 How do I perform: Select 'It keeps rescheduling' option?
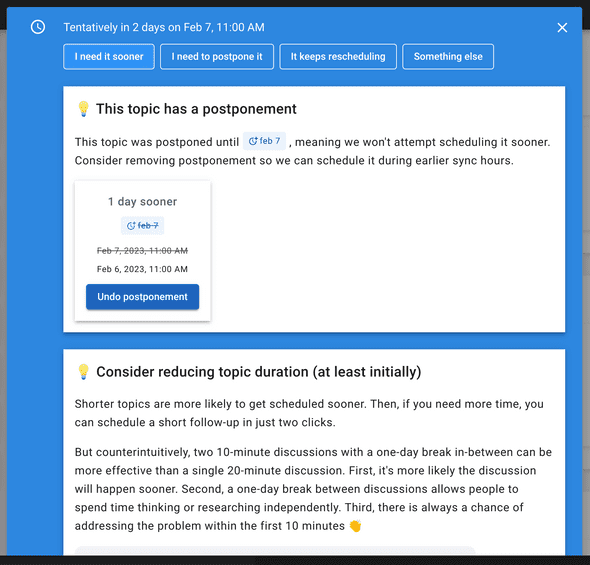click(x=338, y=56)
